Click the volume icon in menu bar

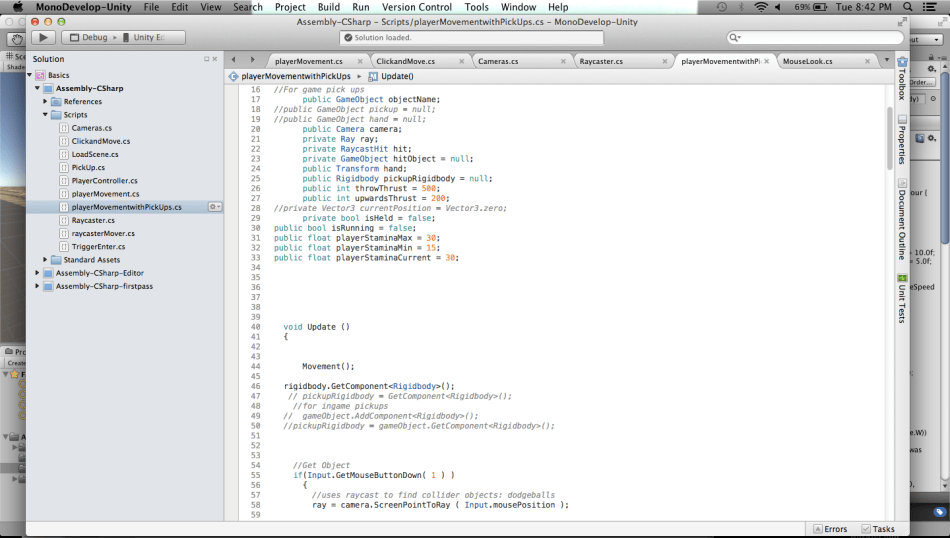(778, 7)
